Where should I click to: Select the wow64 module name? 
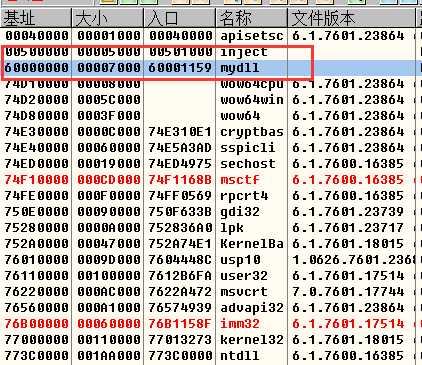click(x=240, y=116)
